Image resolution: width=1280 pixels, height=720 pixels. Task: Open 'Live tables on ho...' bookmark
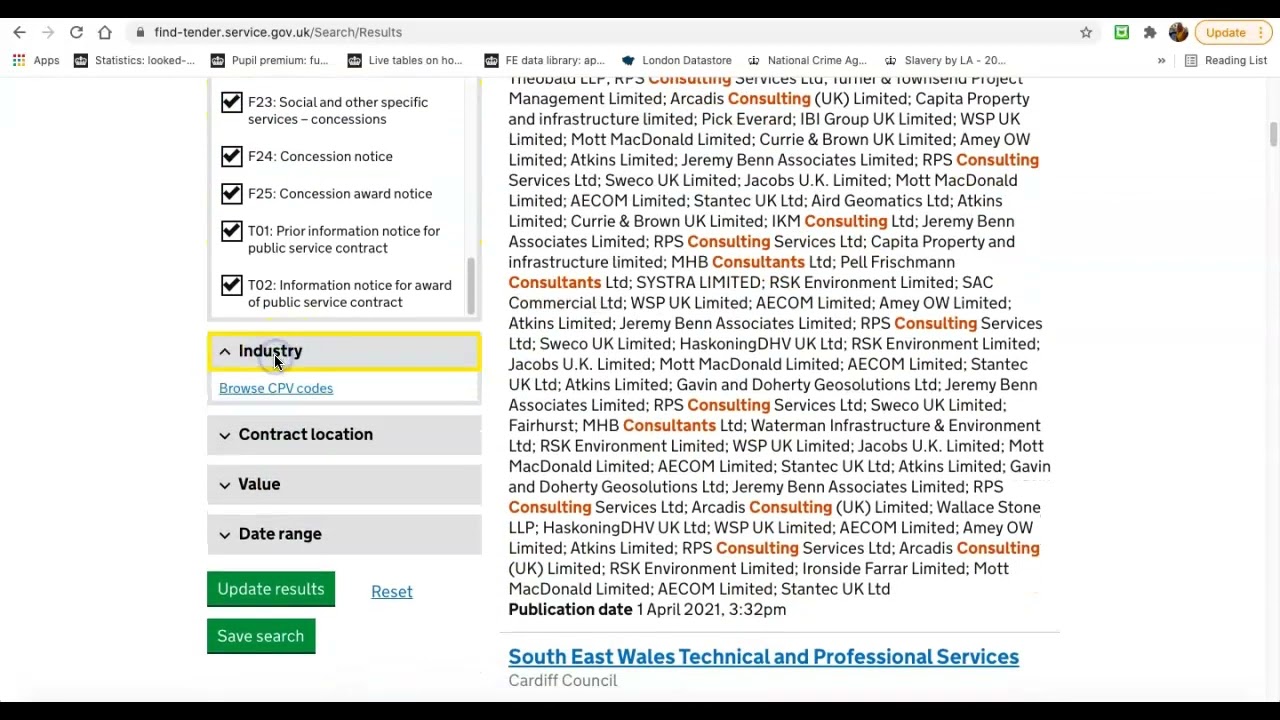405,60
